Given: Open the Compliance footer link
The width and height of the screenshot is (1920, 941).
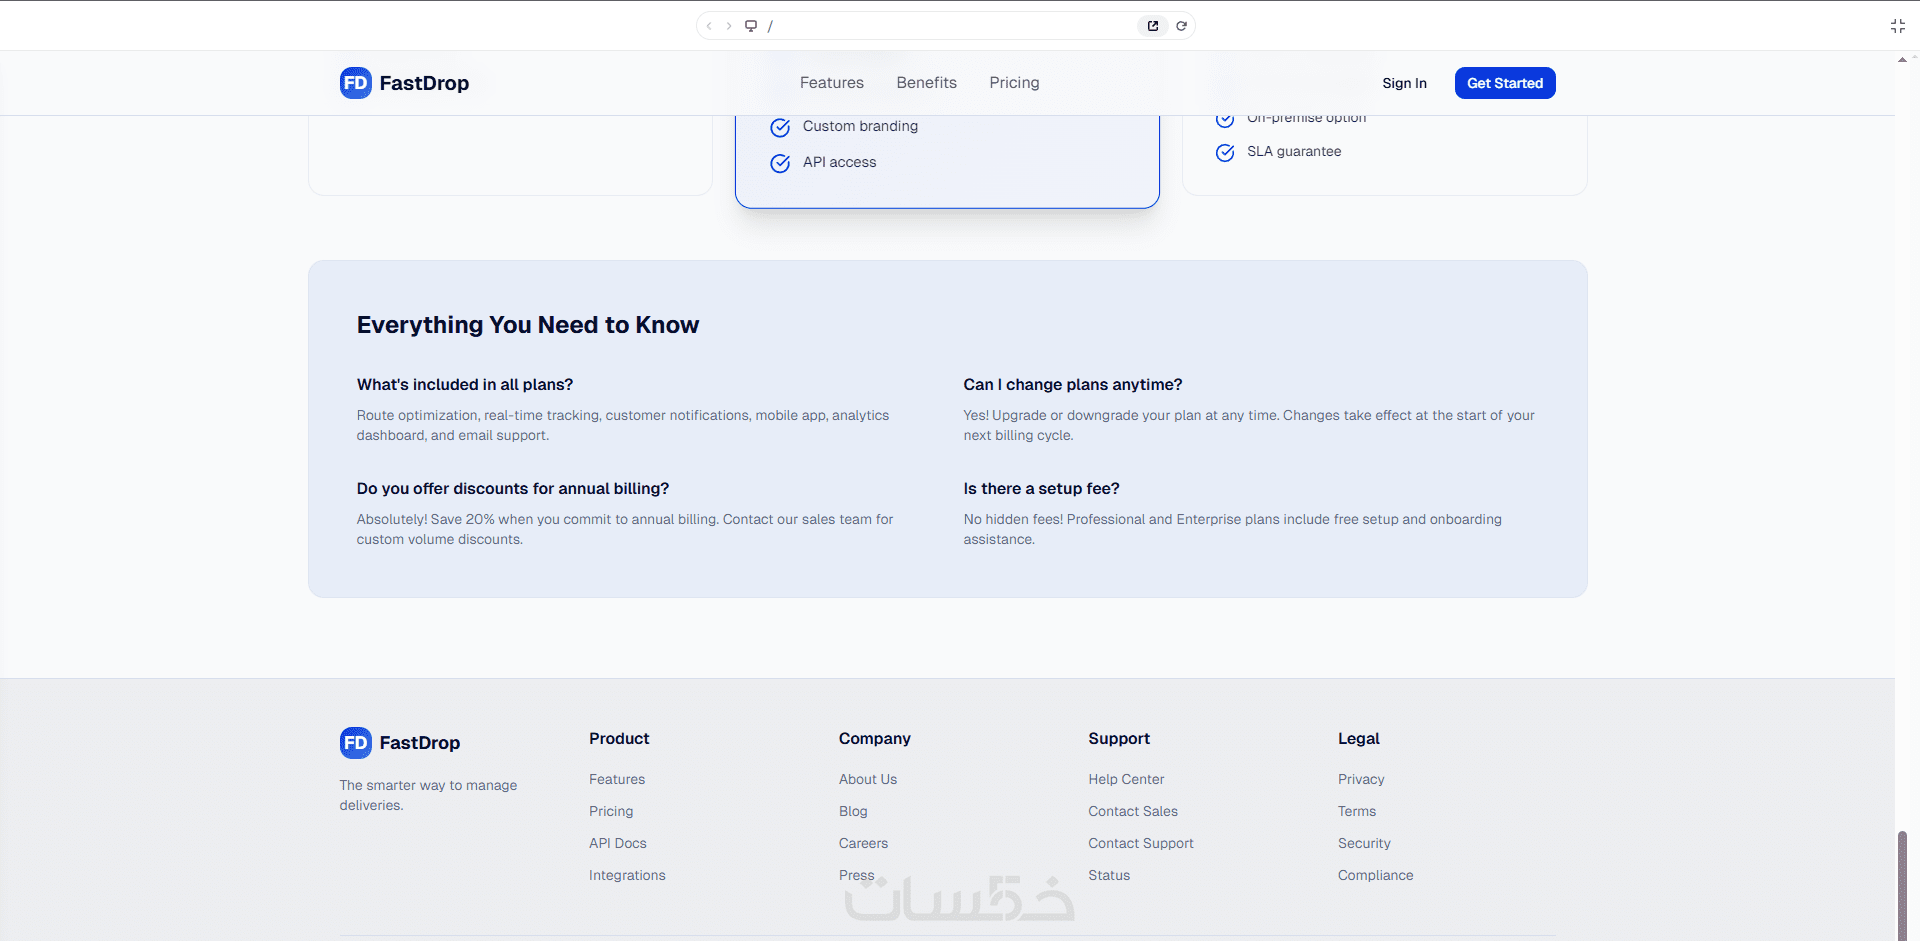Looking at the screenshot, I should tap(1376, 875).
